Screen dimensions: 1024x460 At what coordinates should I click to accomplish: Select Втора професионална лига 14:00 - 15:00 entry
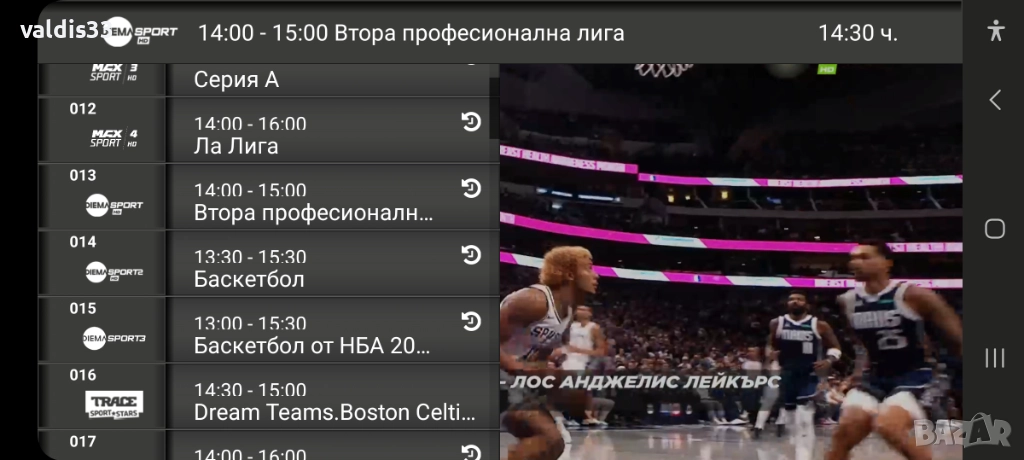[333, 196]
